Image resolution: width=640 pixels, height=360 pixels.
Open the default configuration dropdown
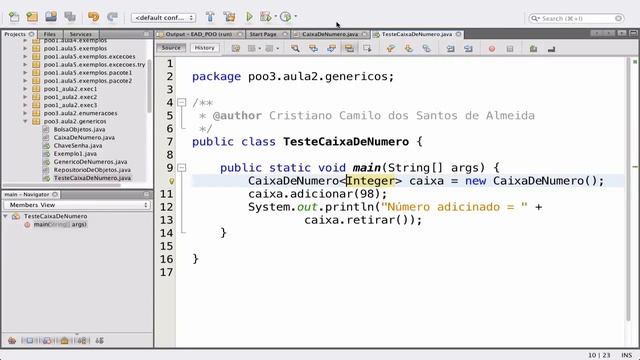pyautogui.click(x=163, y=18)
